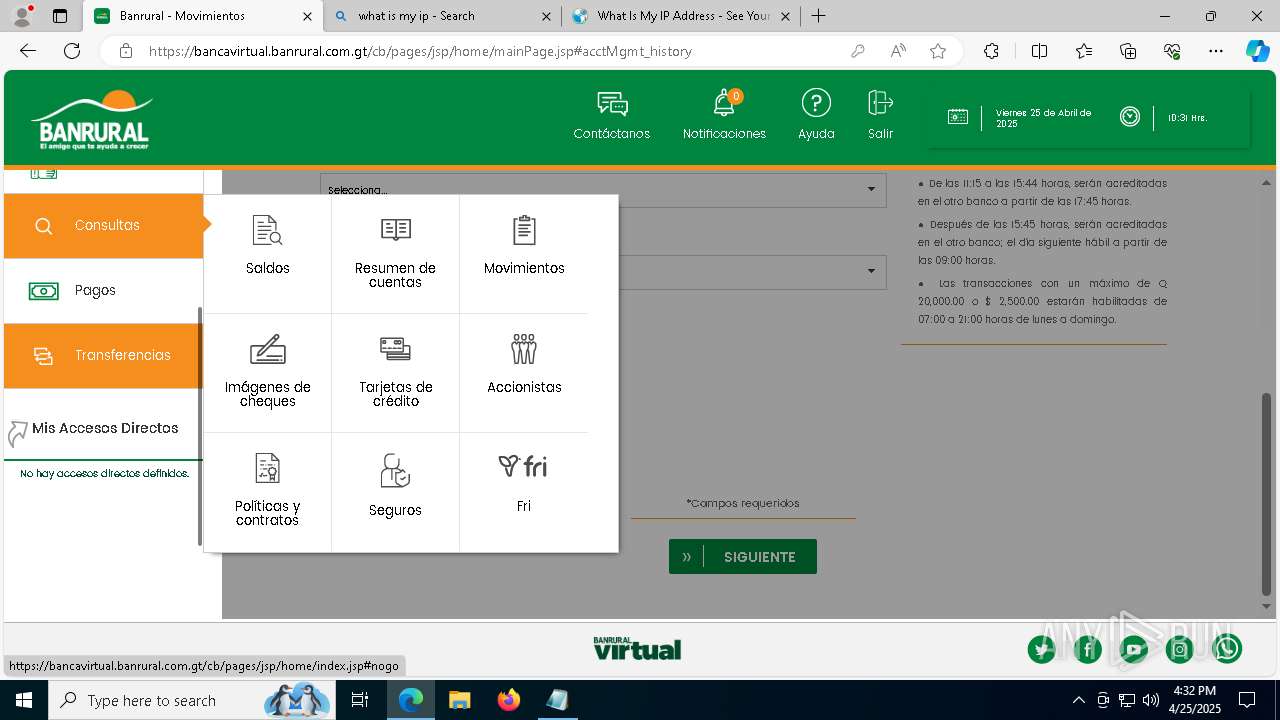Switch to 'what is my ip - Search' tab
Viewport: 1280px width, 720px height.
442,16
